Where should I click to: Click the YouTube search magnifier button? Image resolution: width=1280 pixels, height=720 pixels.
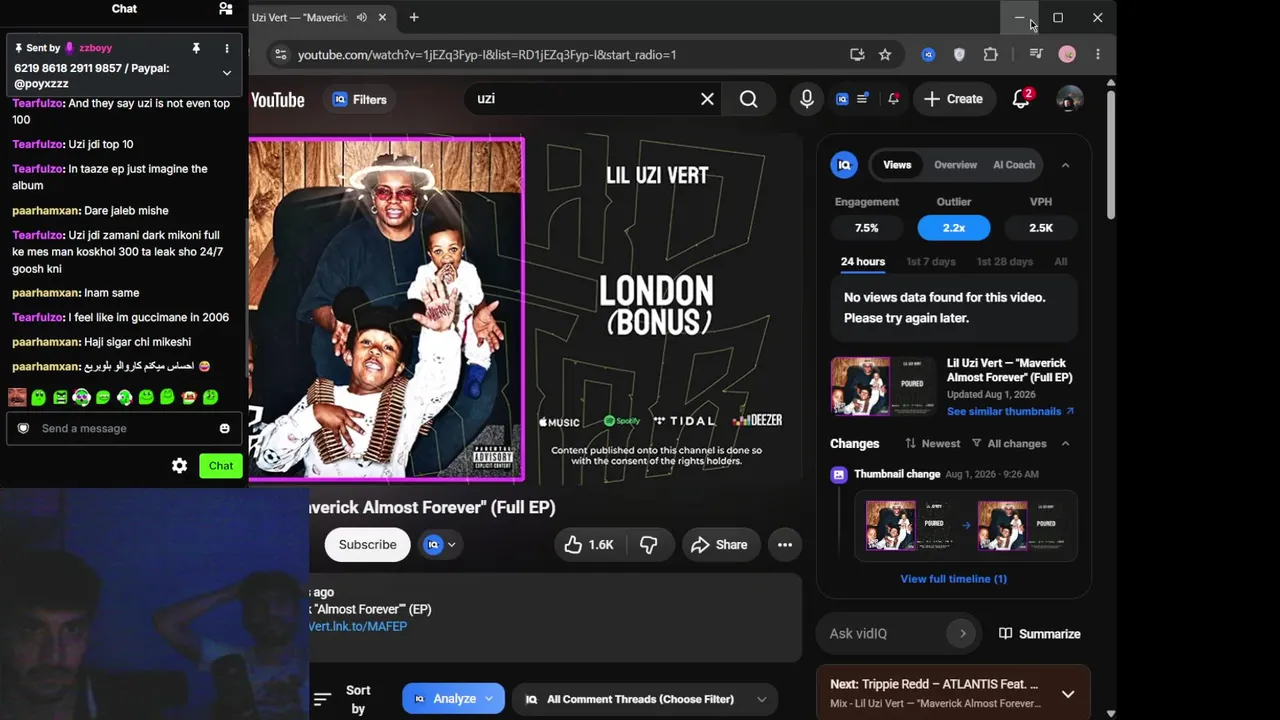tap(748, 99)
